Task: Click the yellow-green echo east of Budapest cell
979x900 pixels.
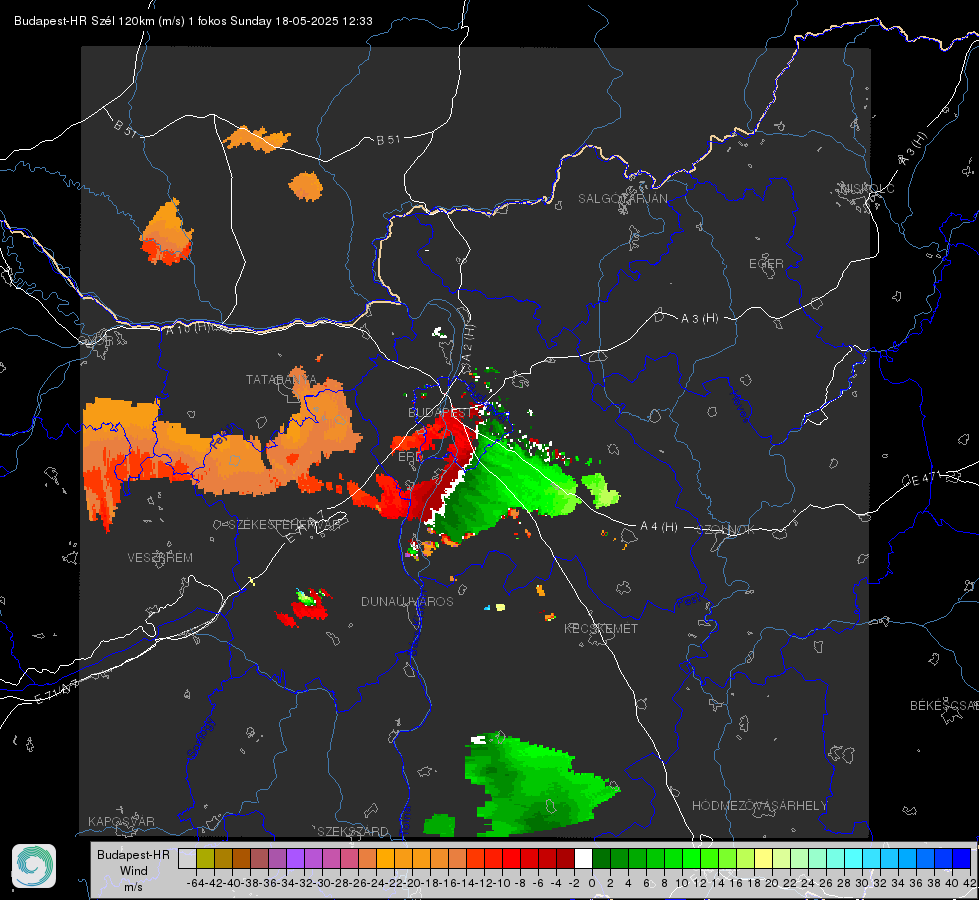Action: click(600, 490)
